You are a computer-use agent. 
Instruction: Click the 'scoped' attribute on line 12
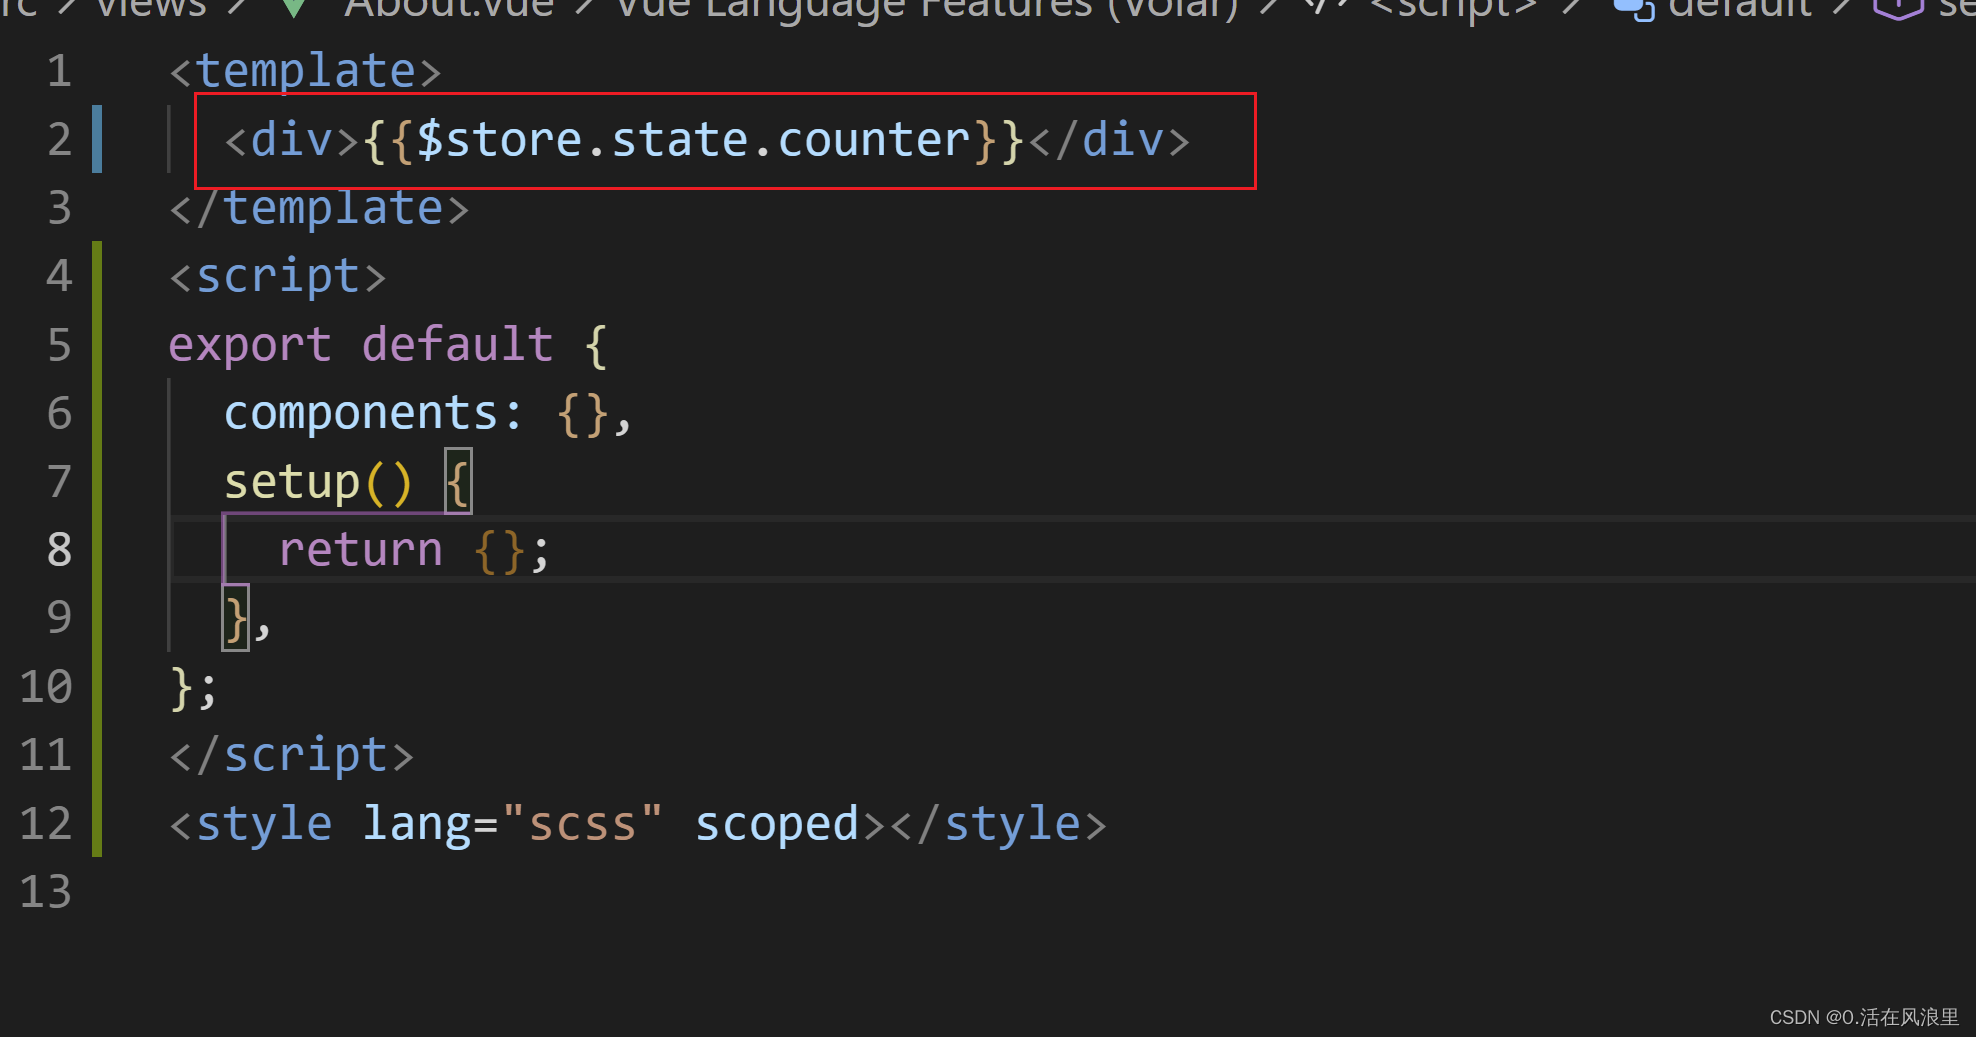(x=776, y=824)
